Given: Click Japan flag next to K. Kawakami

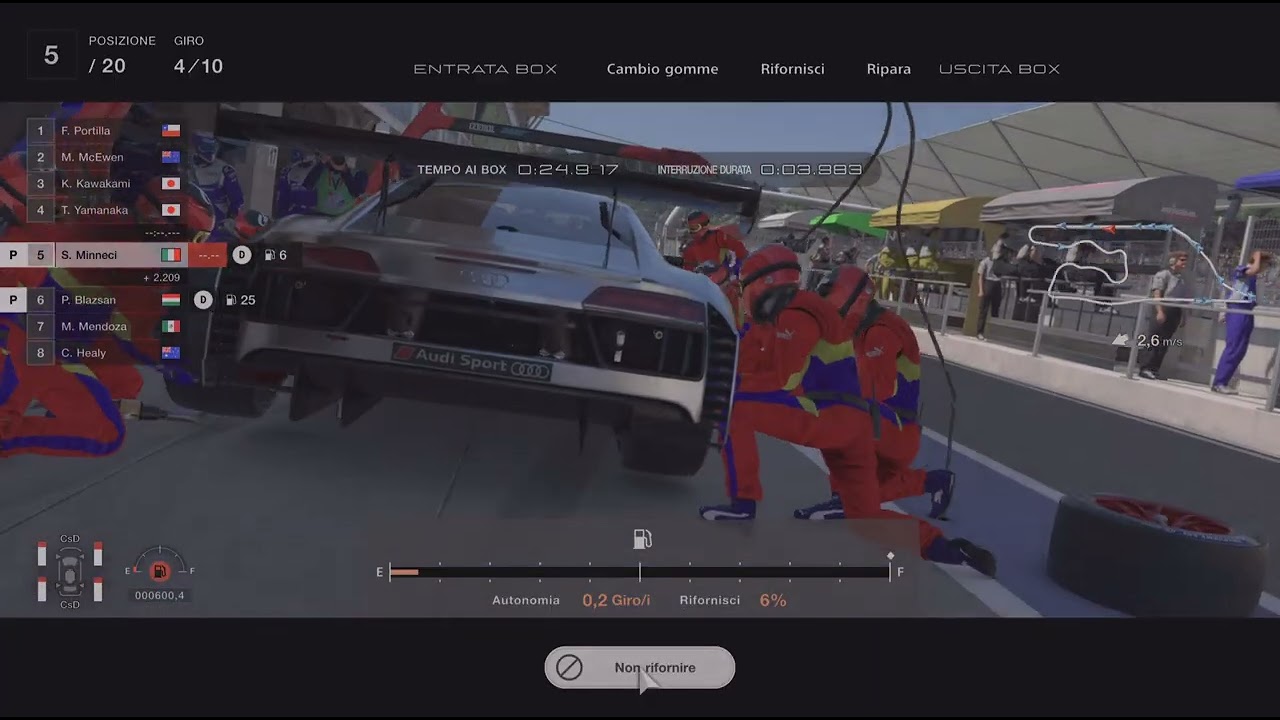Looking at the screenshot, I should (x=171, y=184).
